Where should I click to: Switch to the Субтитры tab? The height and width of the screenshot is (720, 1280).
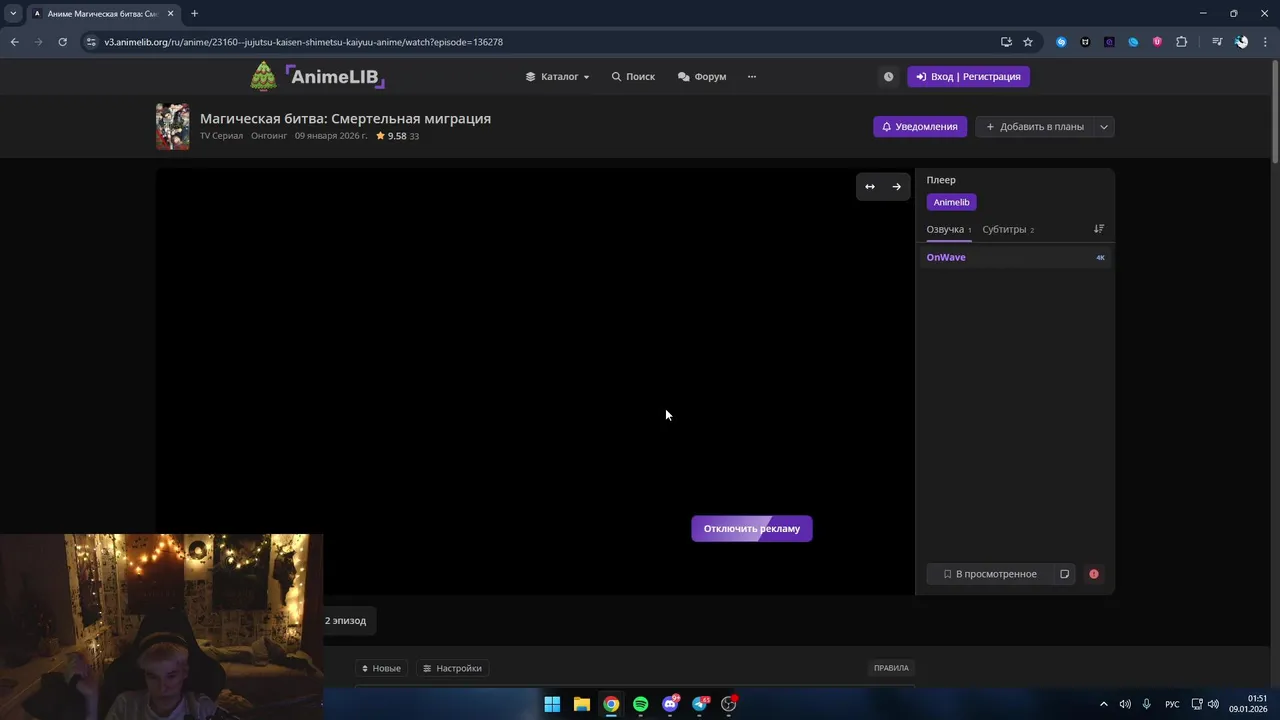pyautogui.click(x=1008, y=230)
